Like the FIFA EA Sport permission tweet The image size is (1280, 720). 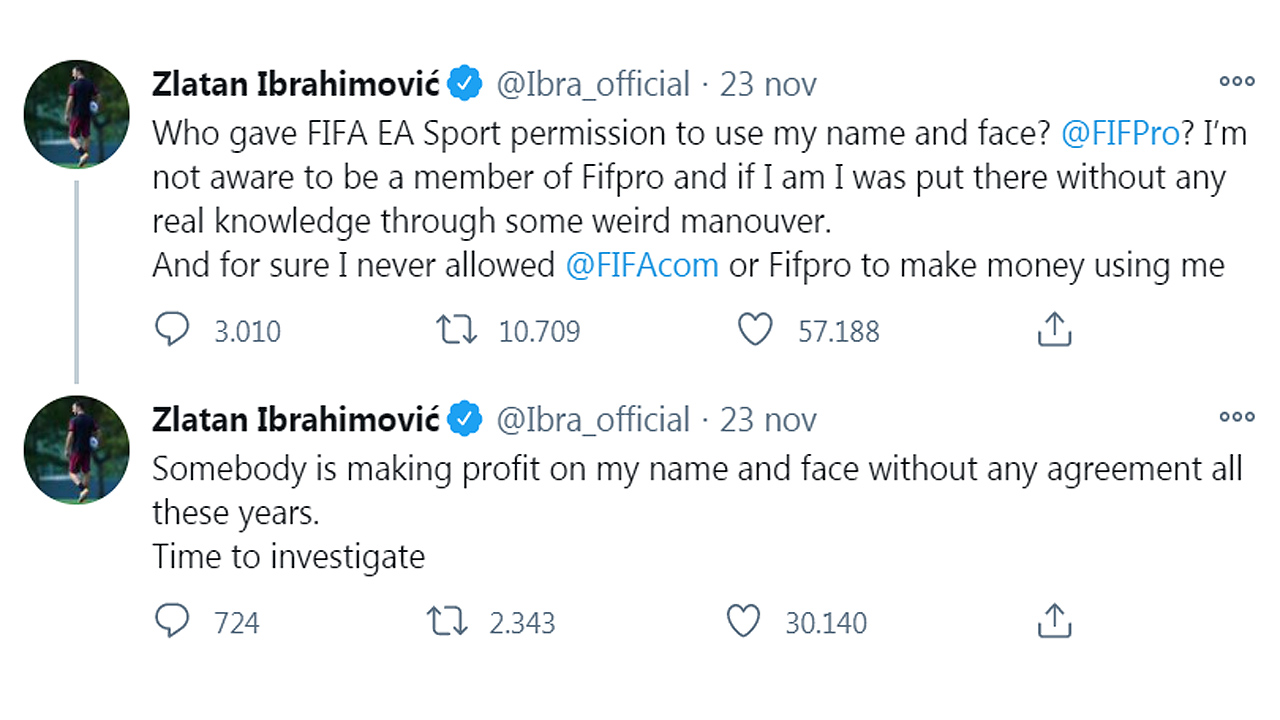(755, 330)
